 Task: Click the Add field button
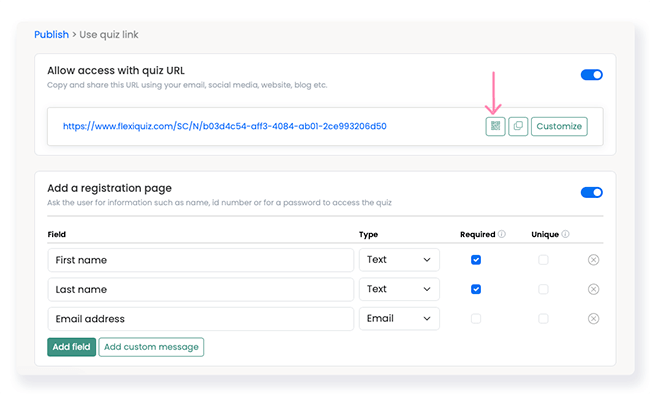point(71,347)
